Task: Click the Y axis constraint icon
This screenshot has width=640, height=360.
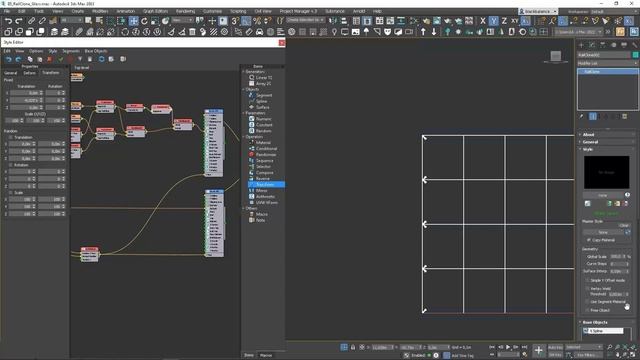Action: 493,20
